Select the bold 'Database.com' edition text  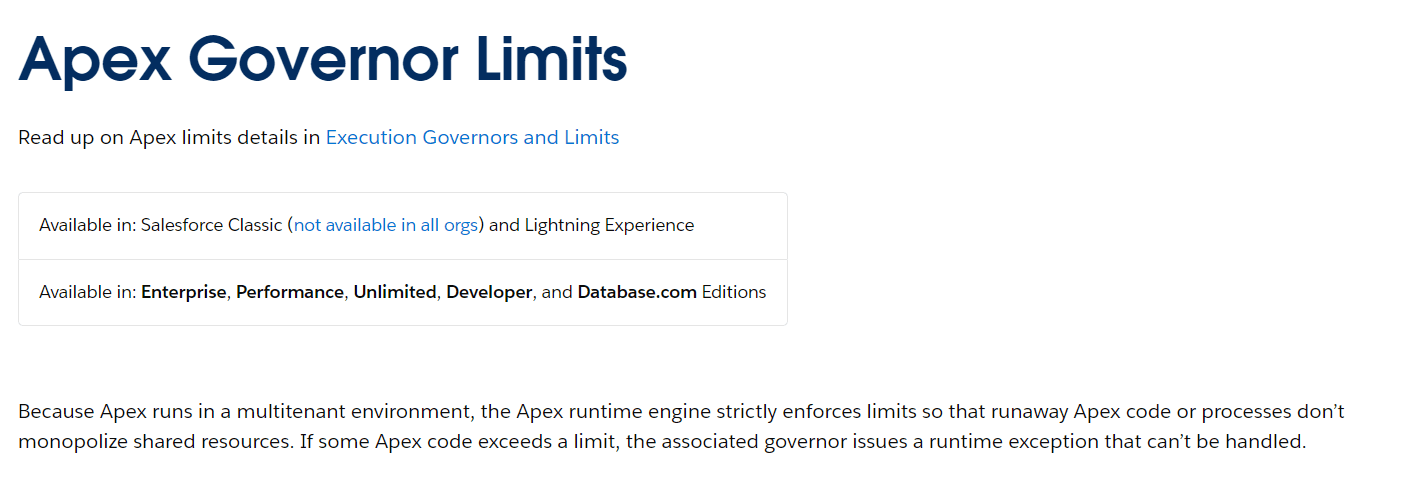click(x=637, y=293)
